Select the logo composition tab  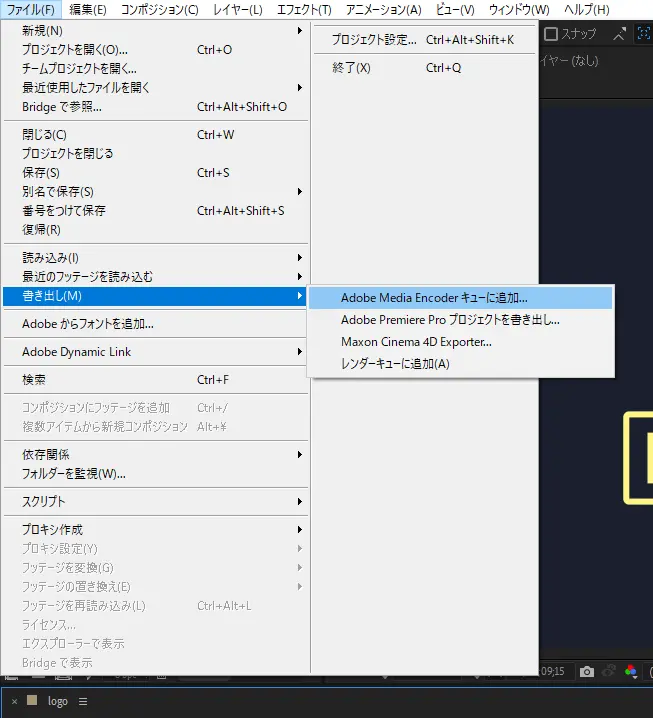click(57, 702)
